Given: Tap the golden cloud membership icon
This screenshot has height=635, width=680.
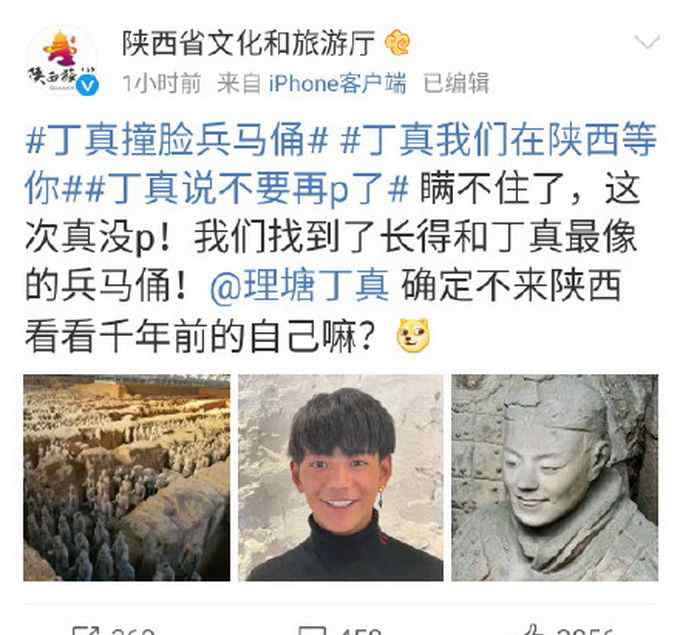Looking at the screenshot, I should (x=398, y=43).
